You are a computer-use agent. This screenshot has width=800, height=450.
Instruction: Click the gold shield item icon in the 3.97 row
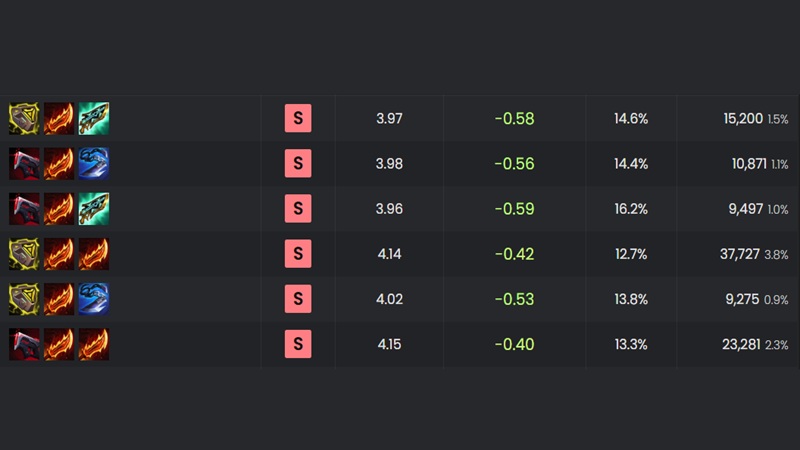click(24, 119)
